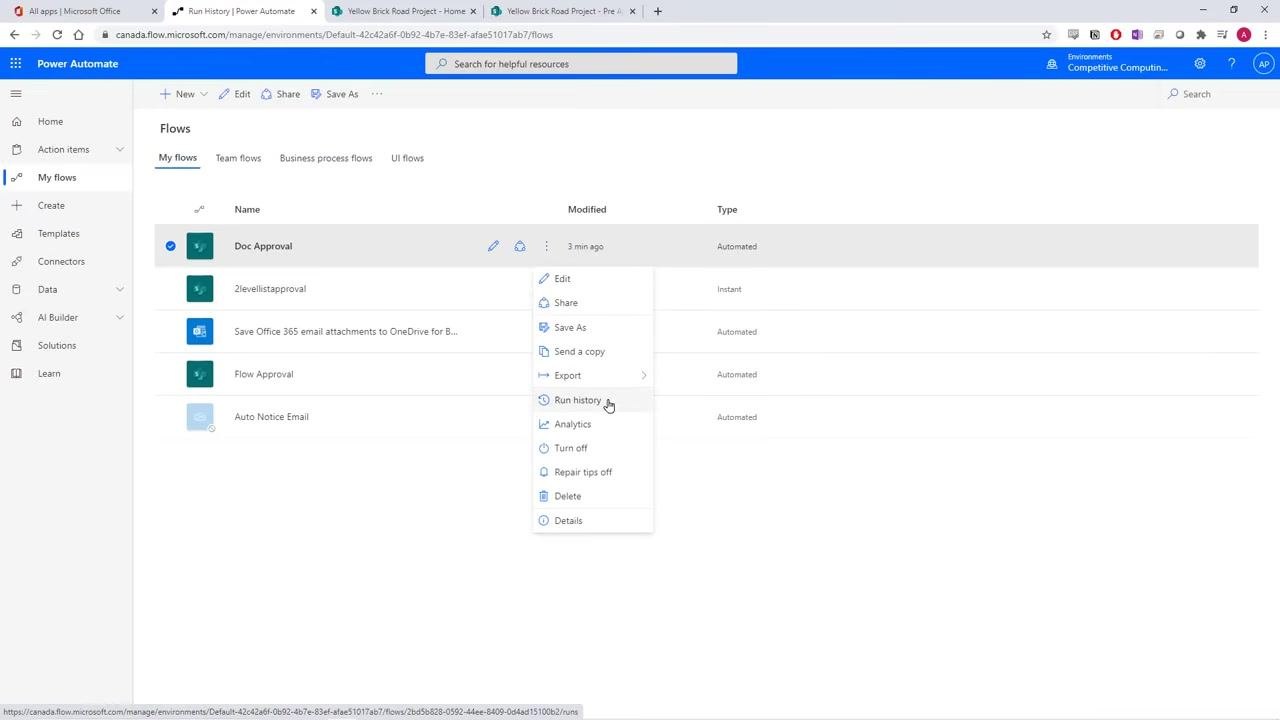Screen dimensions: 1280x720
Task: Choose Share in the context menu
Action: (x=593, y=303)
